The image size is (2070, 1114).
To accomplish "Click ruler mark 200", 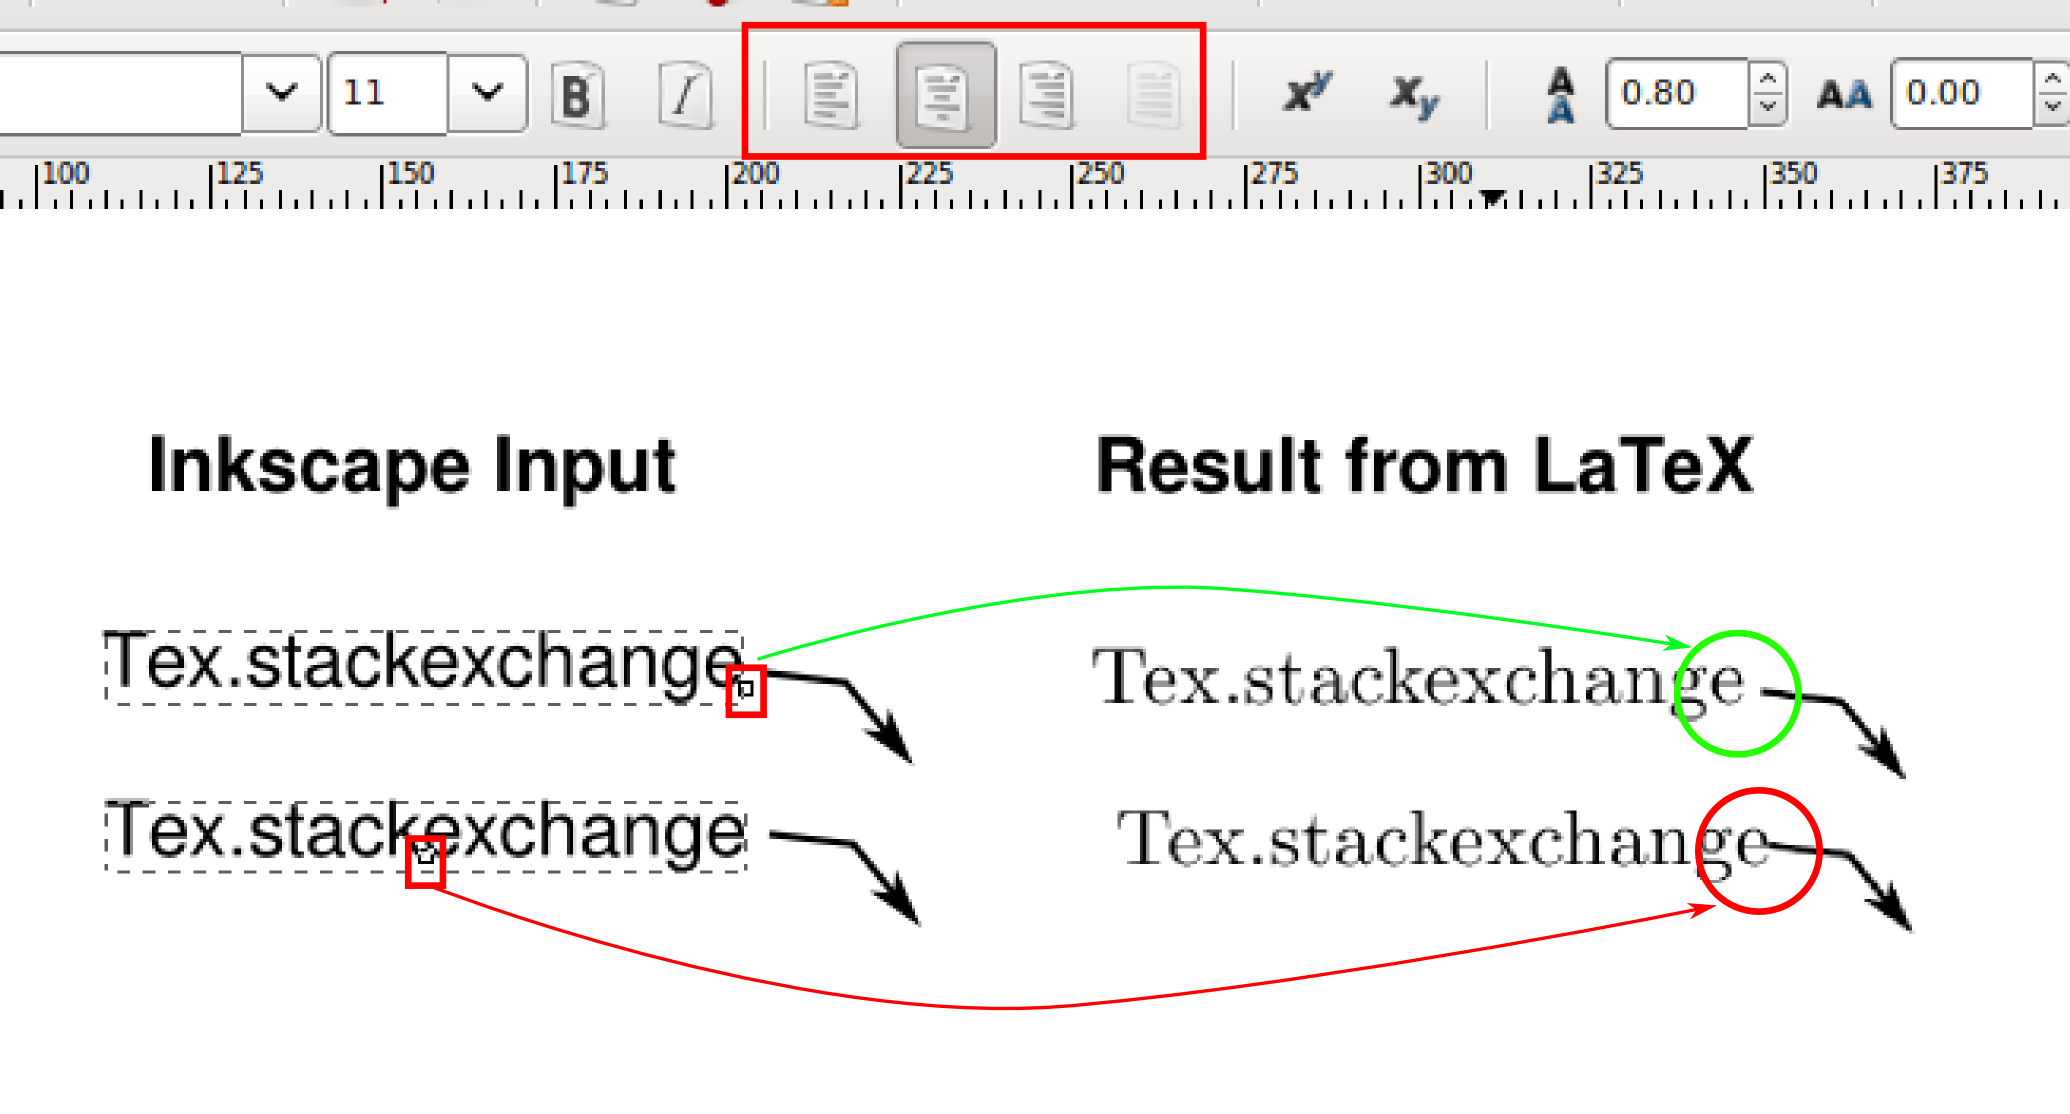I will 755,173.
